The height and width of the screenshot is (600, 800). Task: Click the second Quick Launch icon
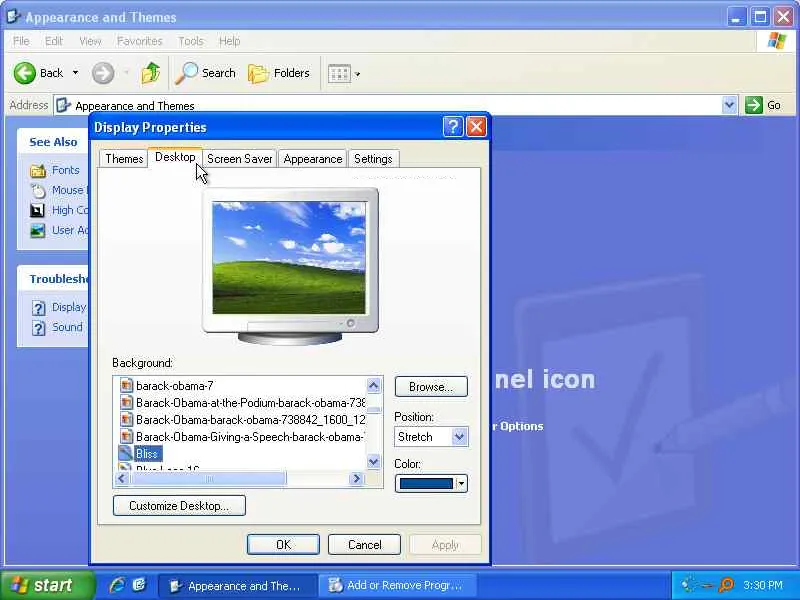click(x=139, y=585)
